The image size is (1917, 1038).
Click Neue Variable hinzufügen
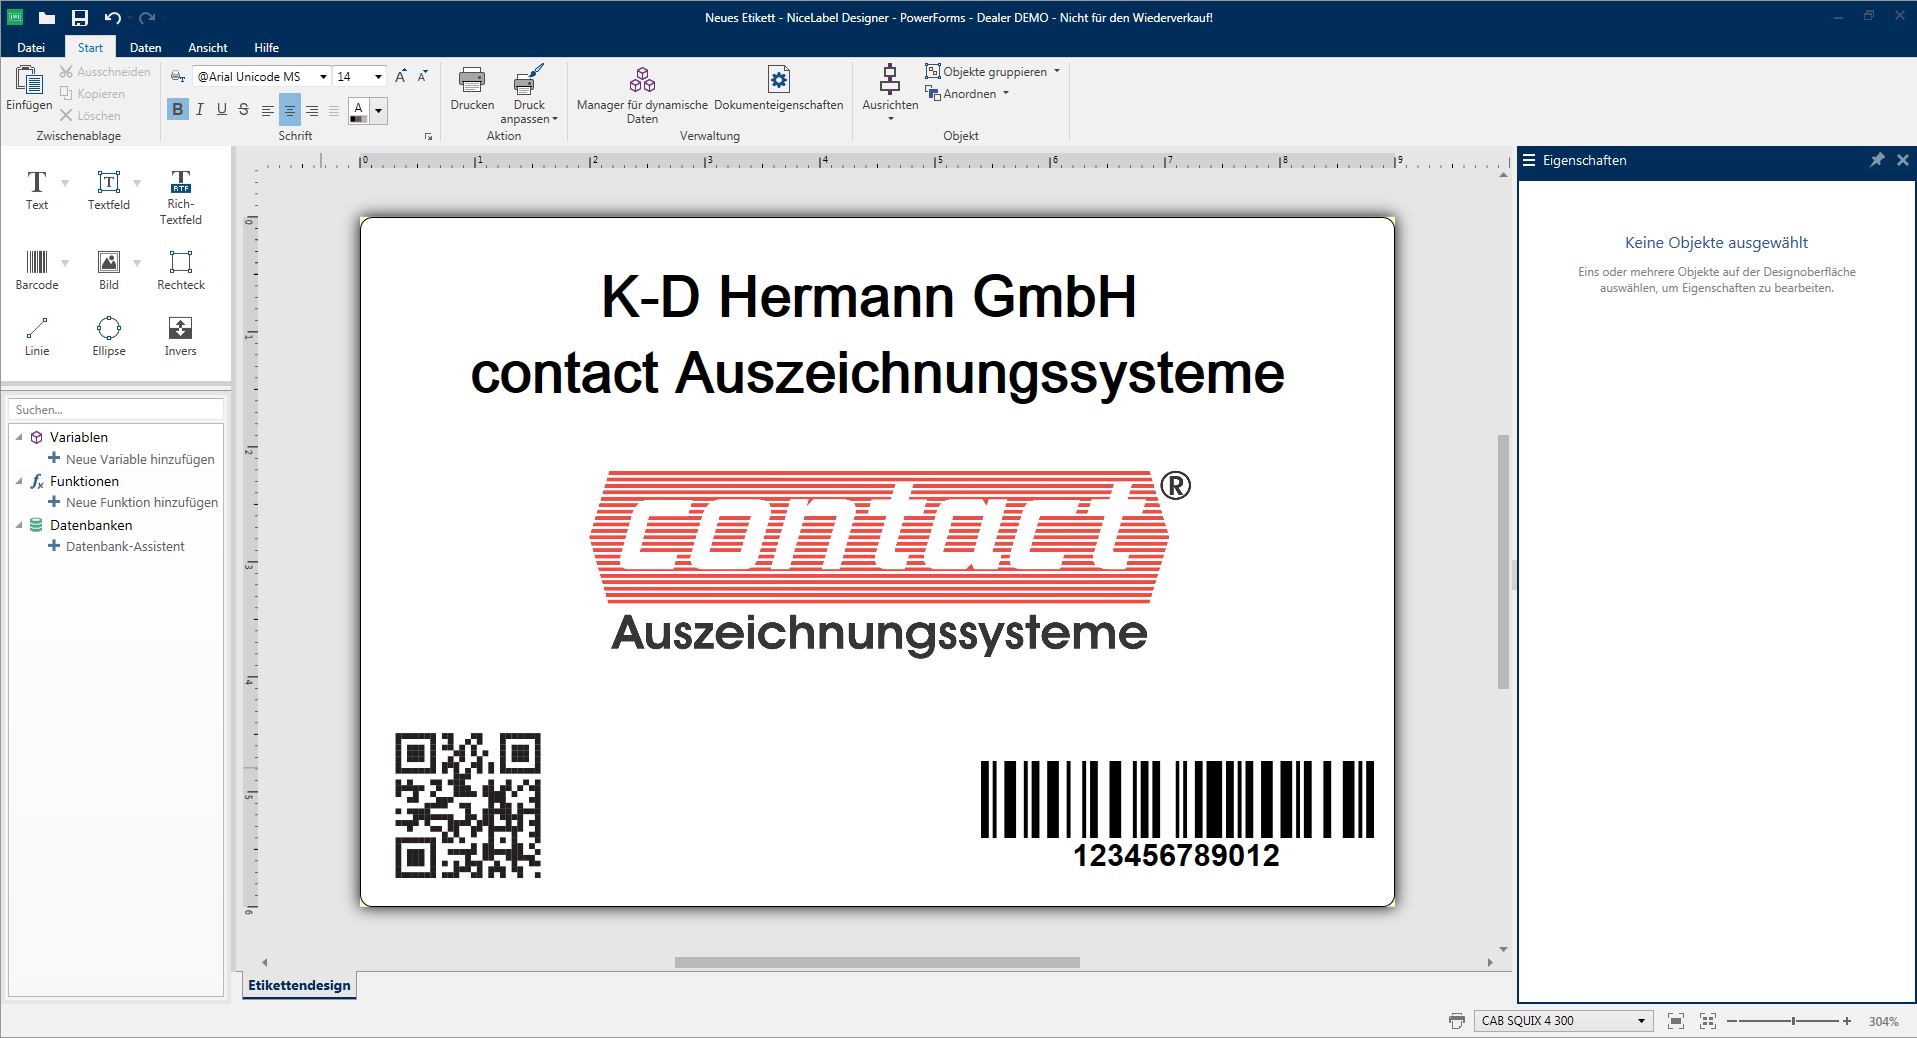click(x=140, y=459)
